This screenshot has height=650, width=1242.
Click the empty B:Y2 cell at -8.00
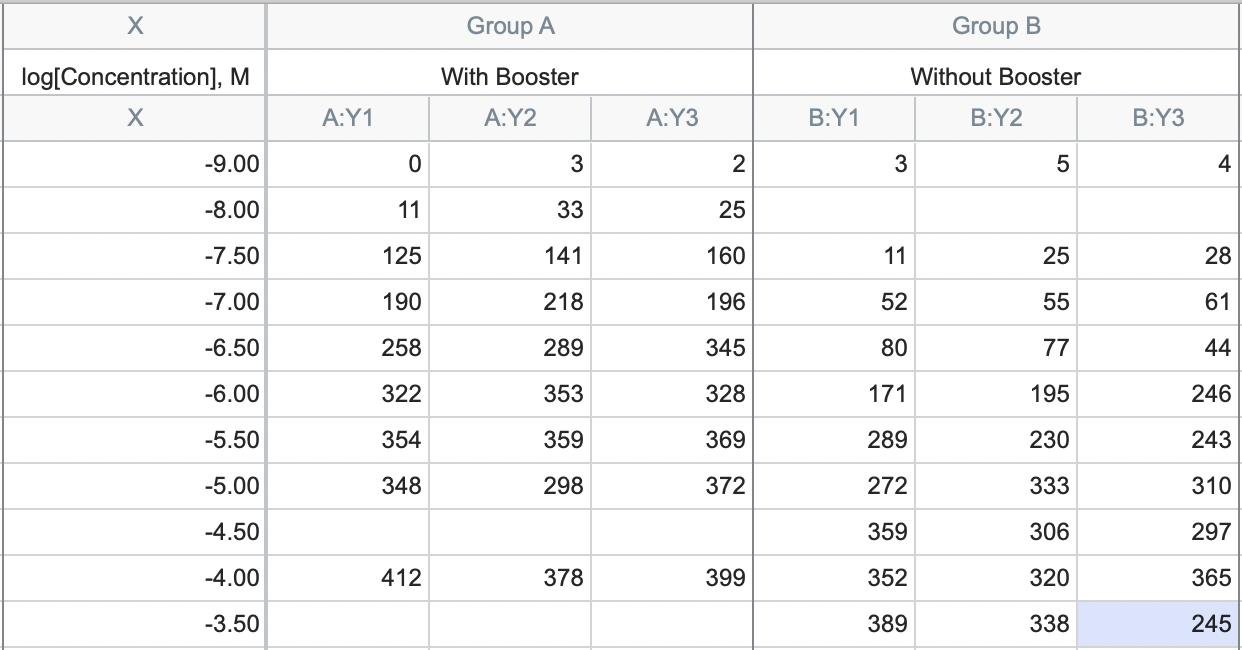point(996,210)
